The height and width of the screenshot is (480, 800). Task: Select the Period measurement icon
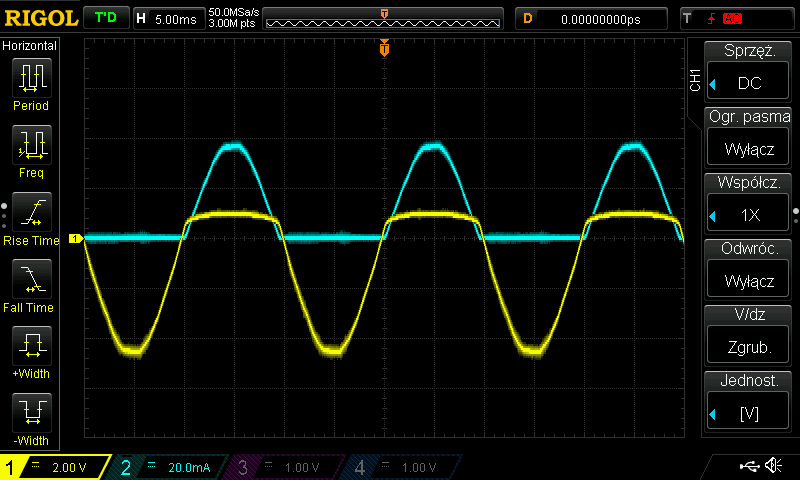coord(32,78)
